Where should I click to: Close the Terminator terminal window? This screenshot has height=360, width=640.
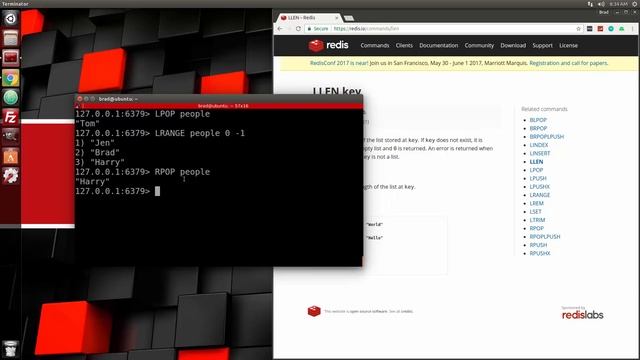80,99
